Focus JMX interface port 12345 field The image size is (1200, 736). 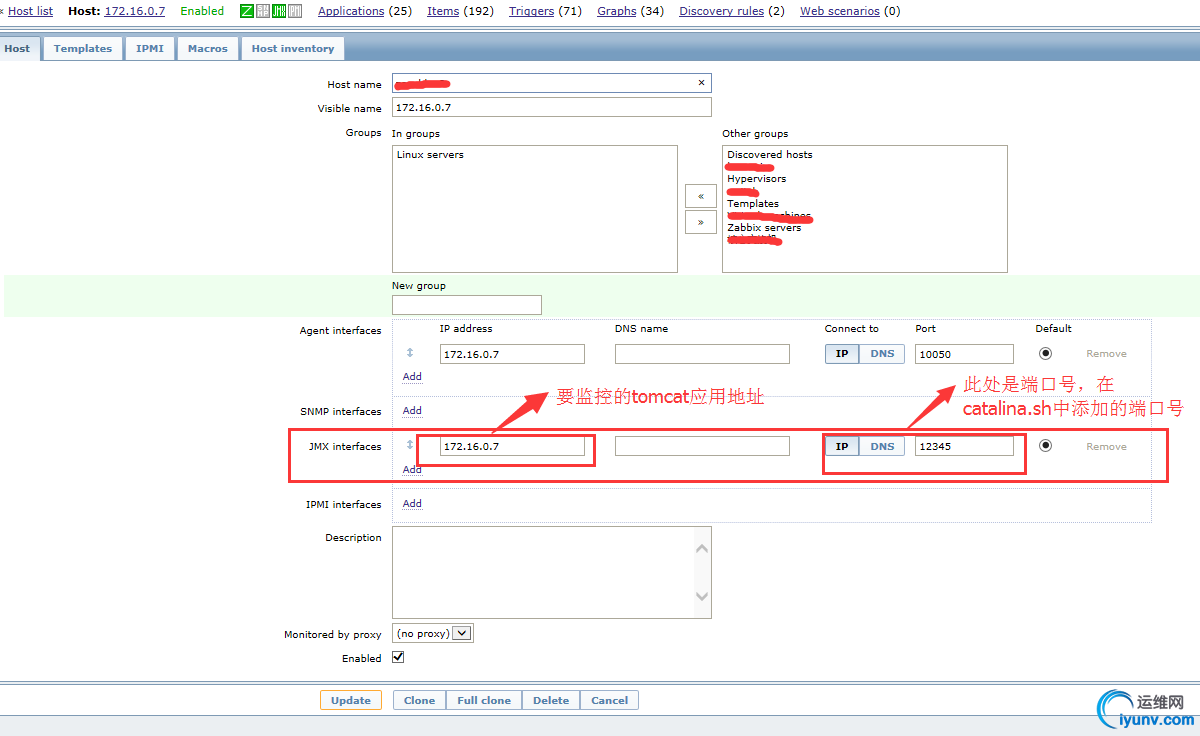point(964,447)
